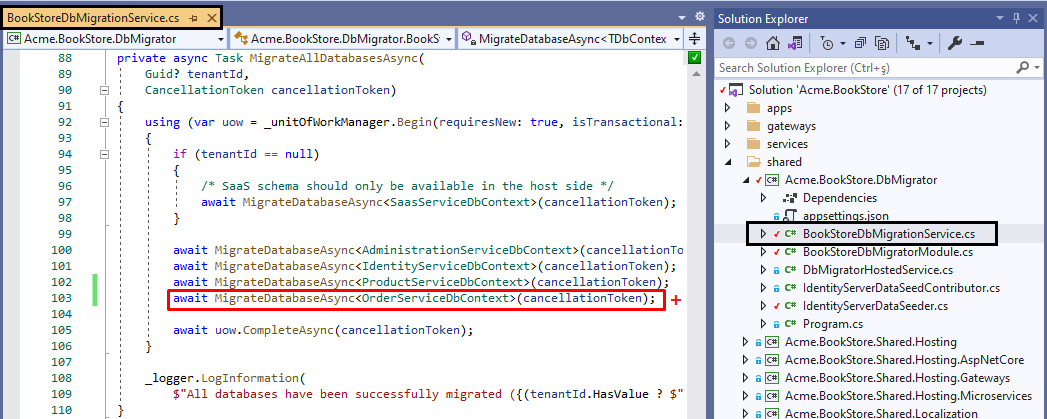Viewport: 1047px width, 419px height.
Task: Expand the services folder
Action: click(x=727, y=144)
